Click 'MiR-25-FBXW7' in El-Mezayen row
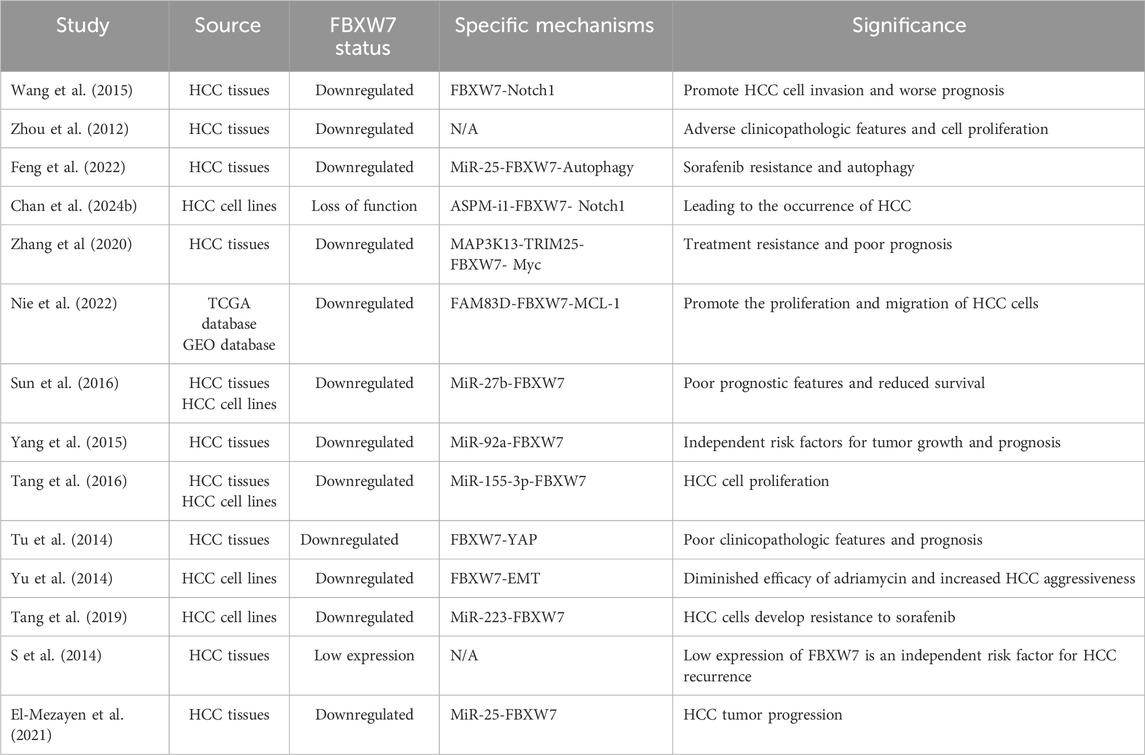The width and height of the screenshot is (1145, 755). click(503, 714)
